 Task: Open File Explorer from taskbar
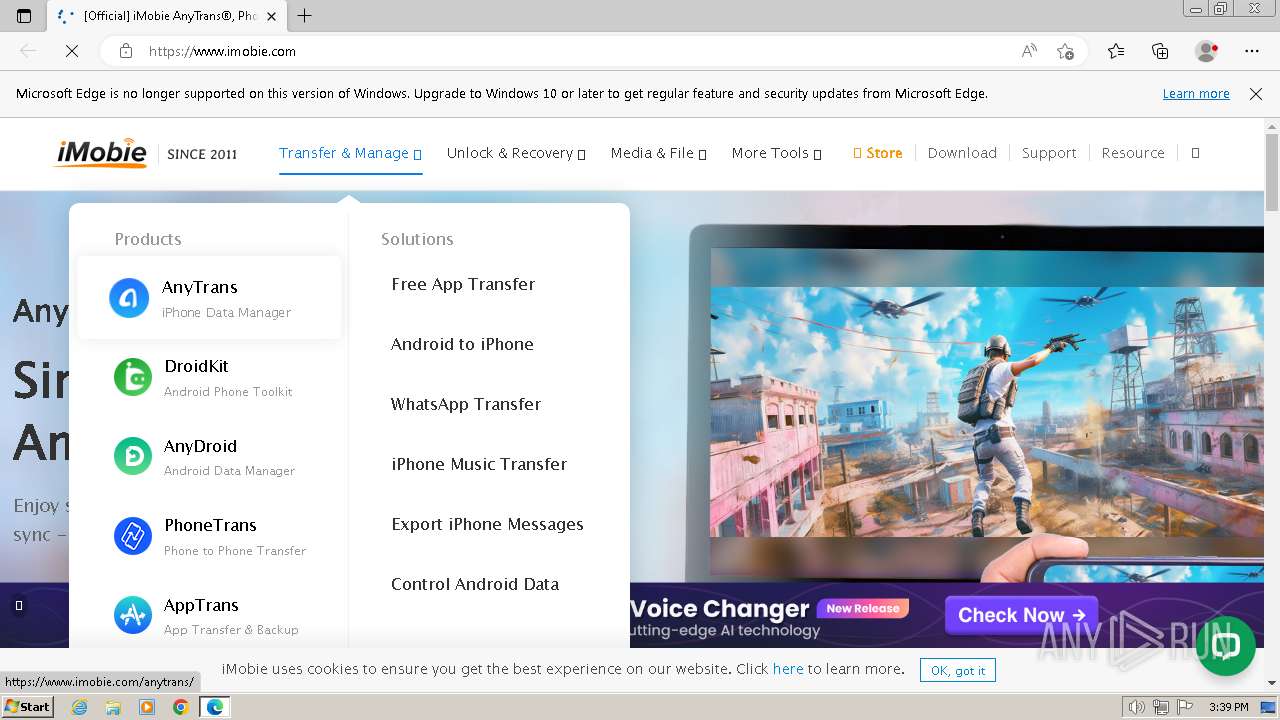[x=113, y=707]
